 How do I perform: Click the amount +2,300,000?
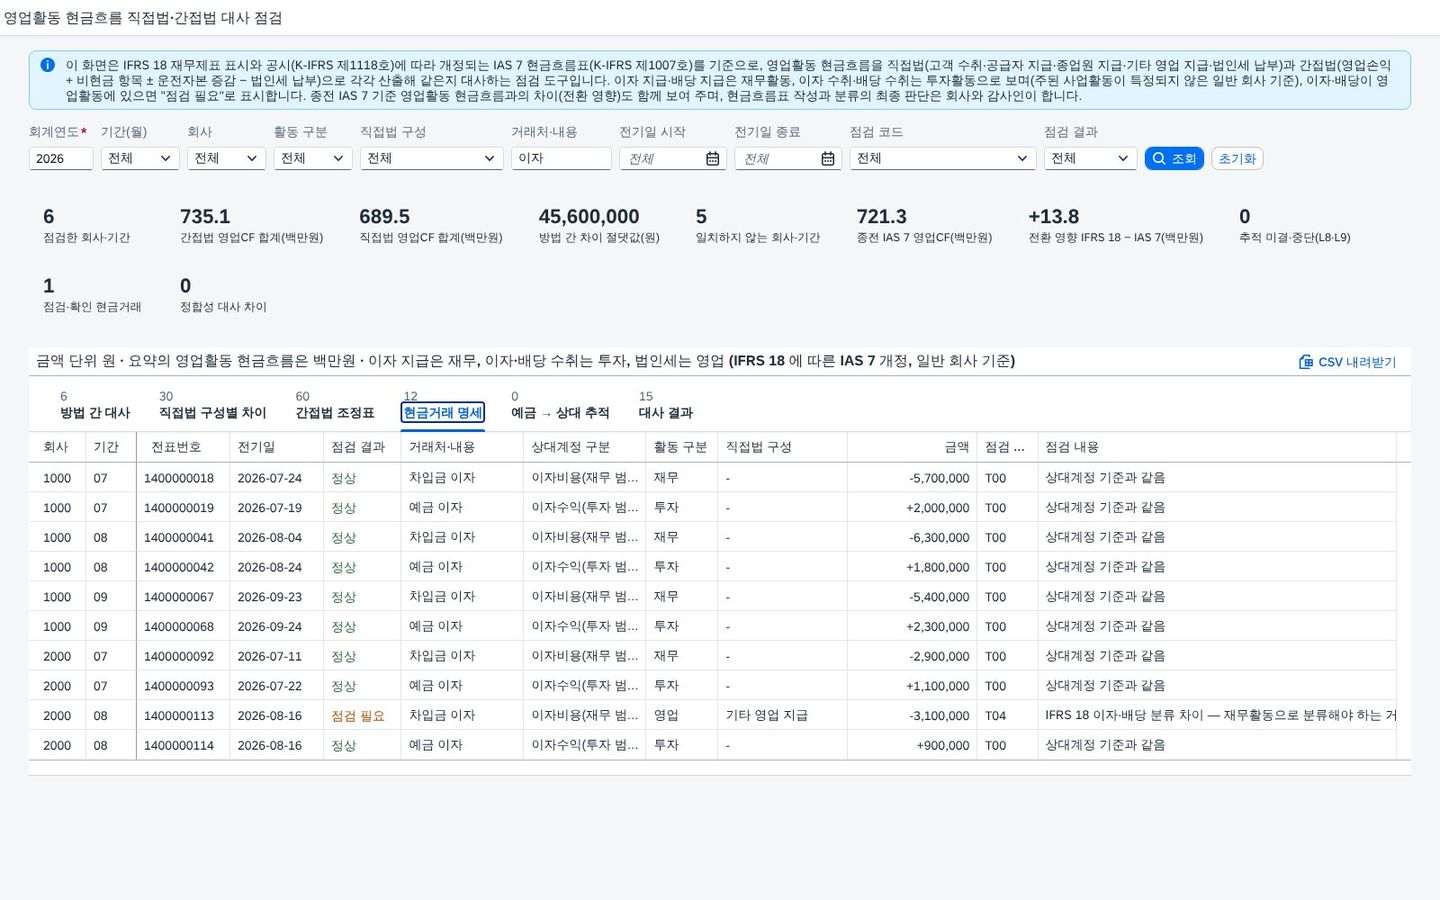click(938, 627)
